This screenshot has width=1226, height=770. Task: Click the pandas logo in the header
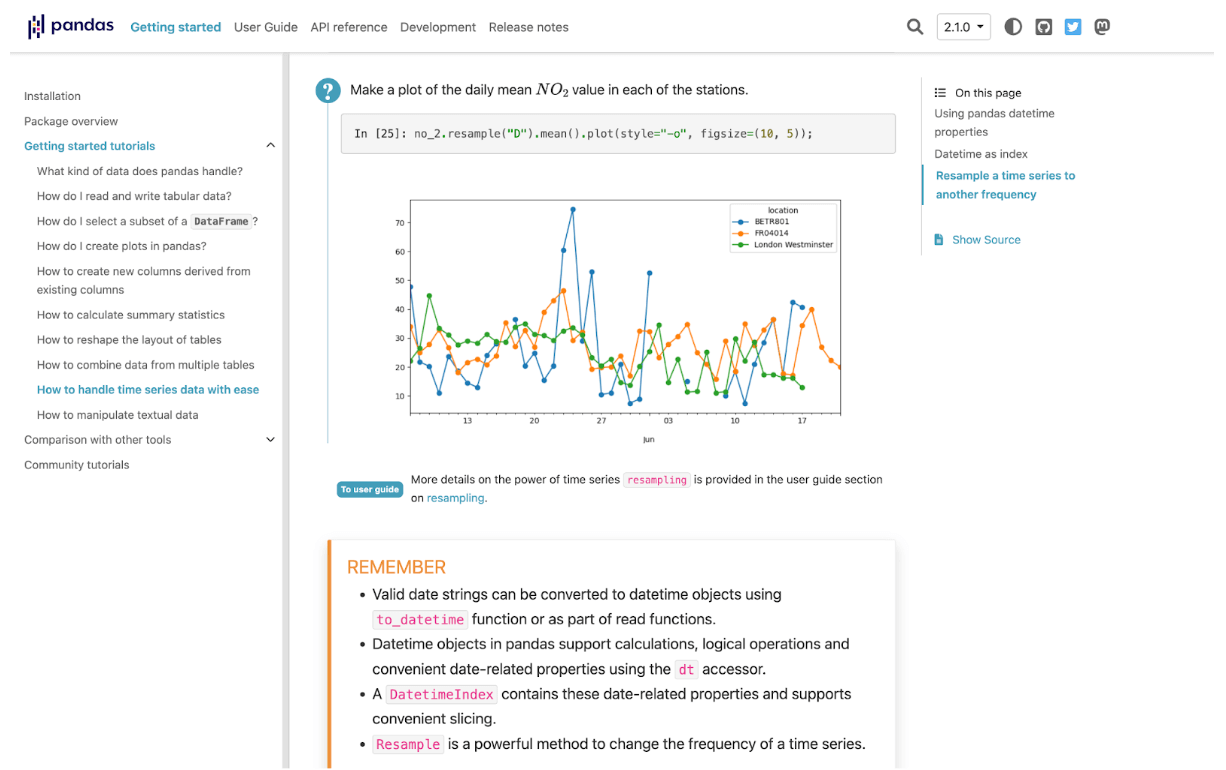pyautogui.click(x=70, y=27)
